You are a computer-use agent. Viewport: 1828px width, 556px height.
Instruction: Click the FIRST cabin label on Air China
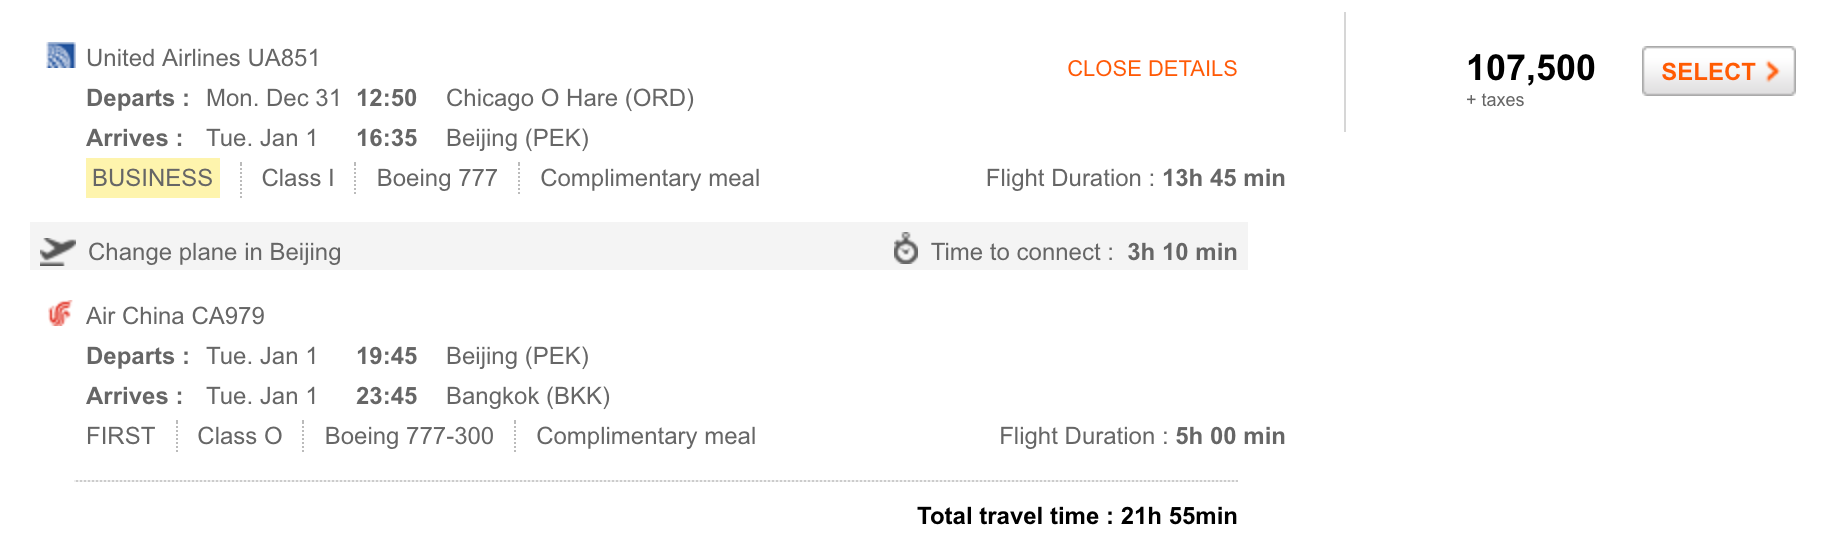(120, 436)
